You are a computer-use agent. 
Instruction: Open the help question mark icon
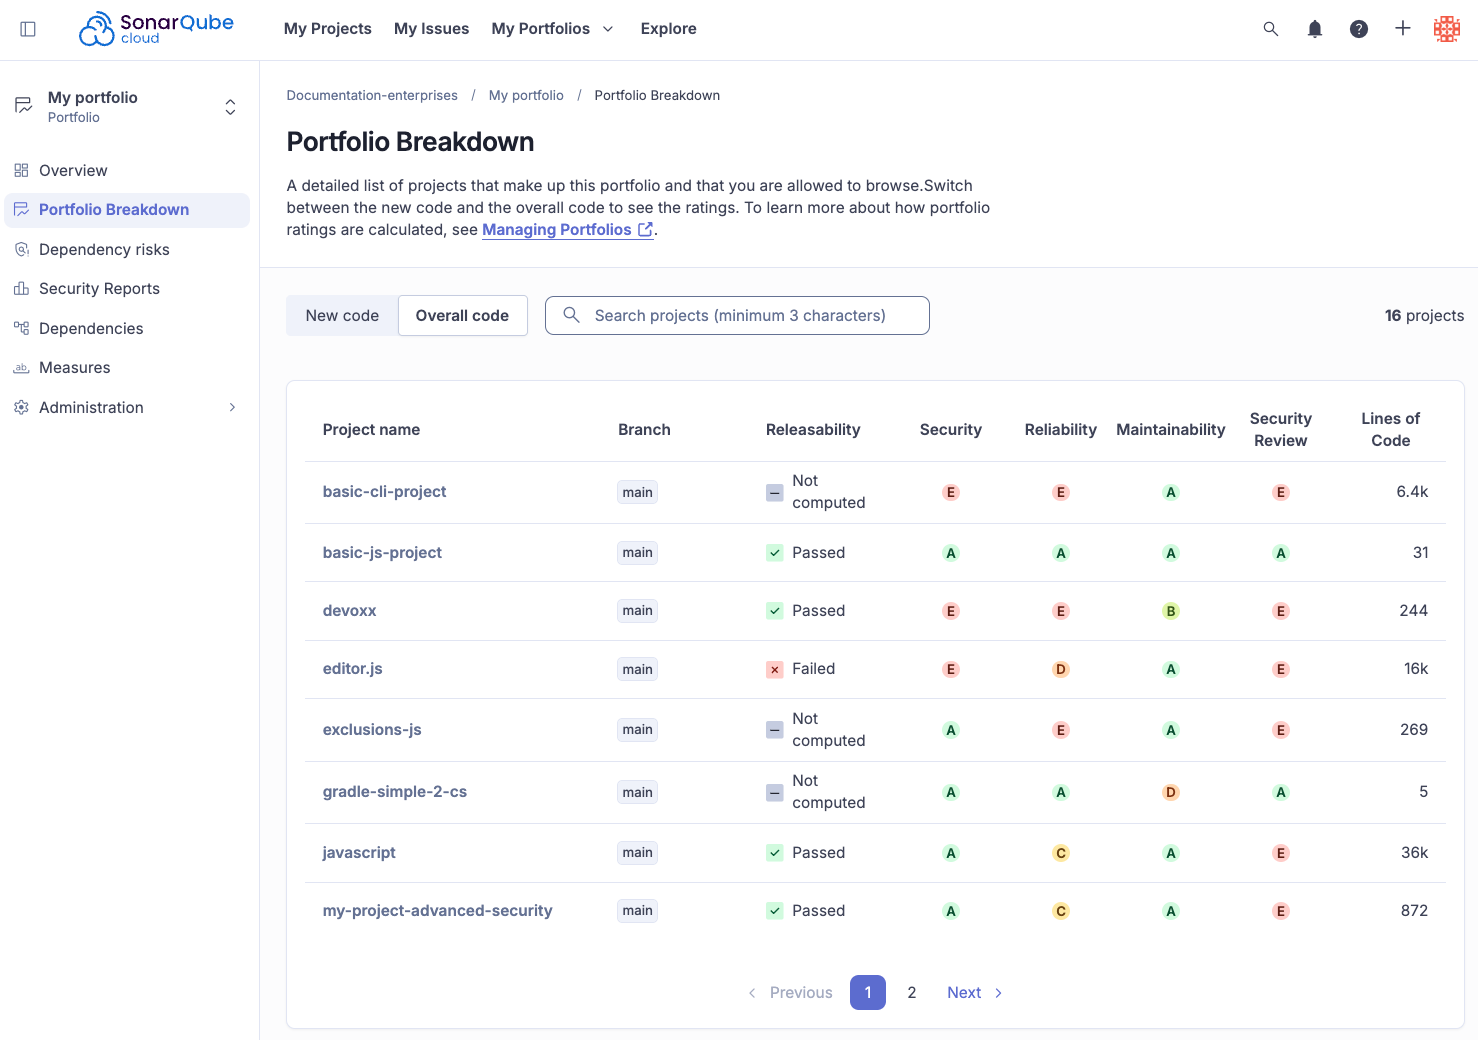(x=1359, y=29)
